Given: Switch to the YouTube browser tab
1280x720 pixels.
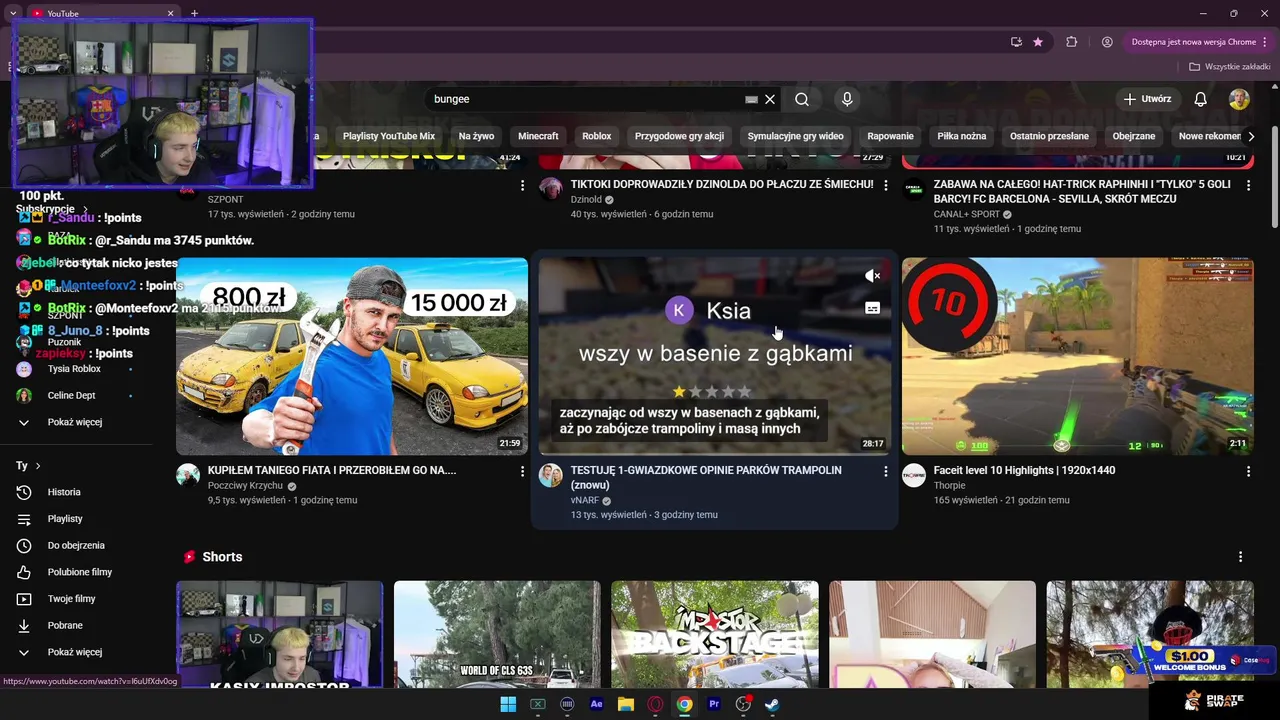Looking at the screenshot, I should [x=100, y=13].
